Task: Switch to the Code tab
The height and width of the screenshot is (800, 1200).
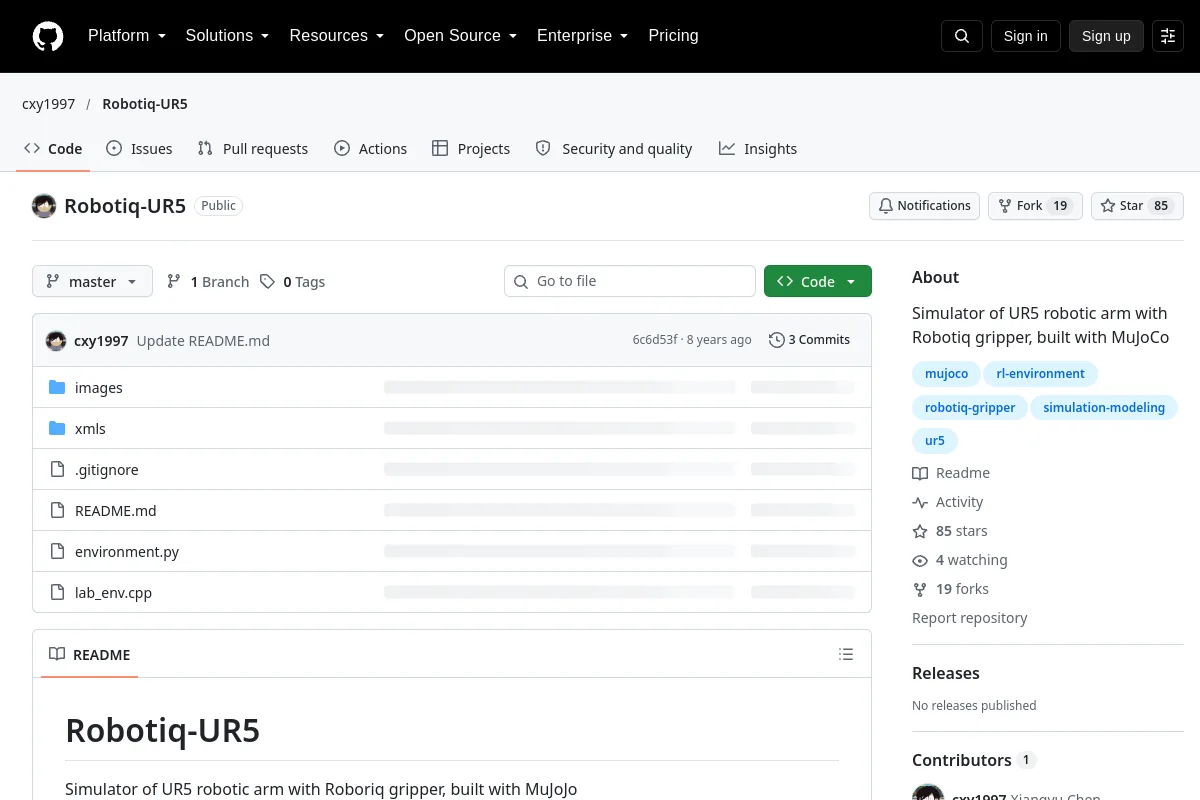Action: click(53, 148)
